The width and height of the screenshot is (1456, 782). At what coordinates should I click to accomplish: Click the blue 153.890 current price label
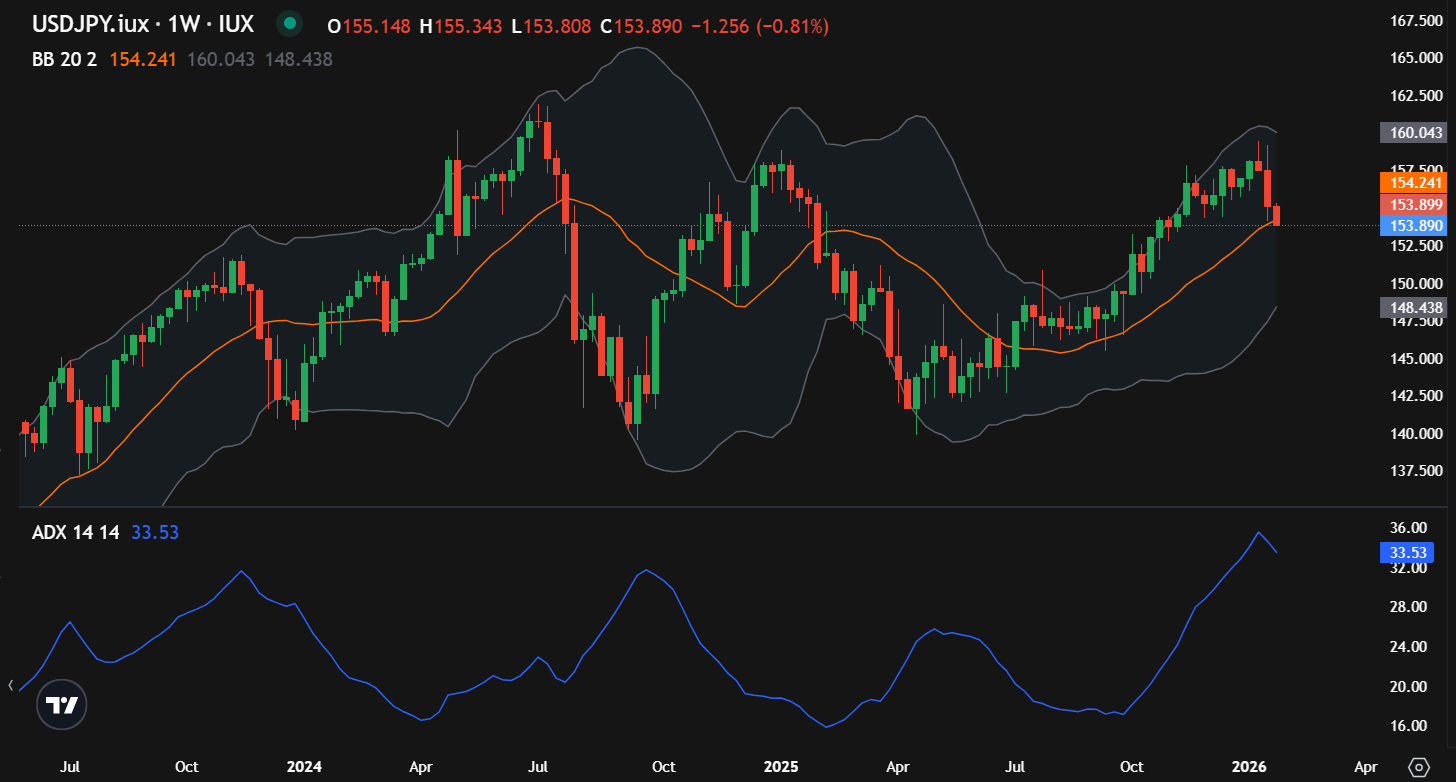(x=1412, y=226)
